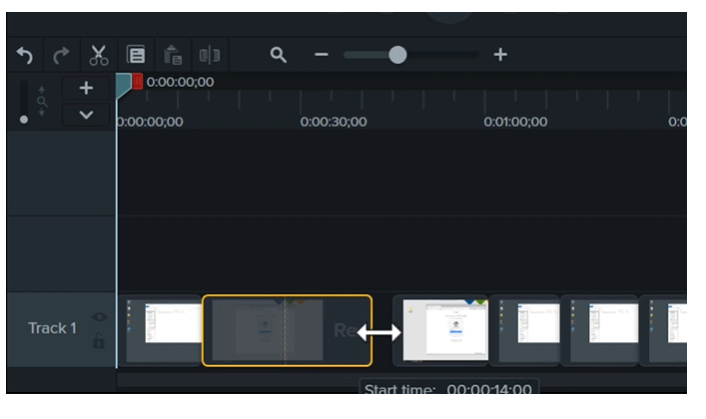This screenshot has height=419, width=706.
Task: Click the Undo arrow icon
Action: [25, 55]
